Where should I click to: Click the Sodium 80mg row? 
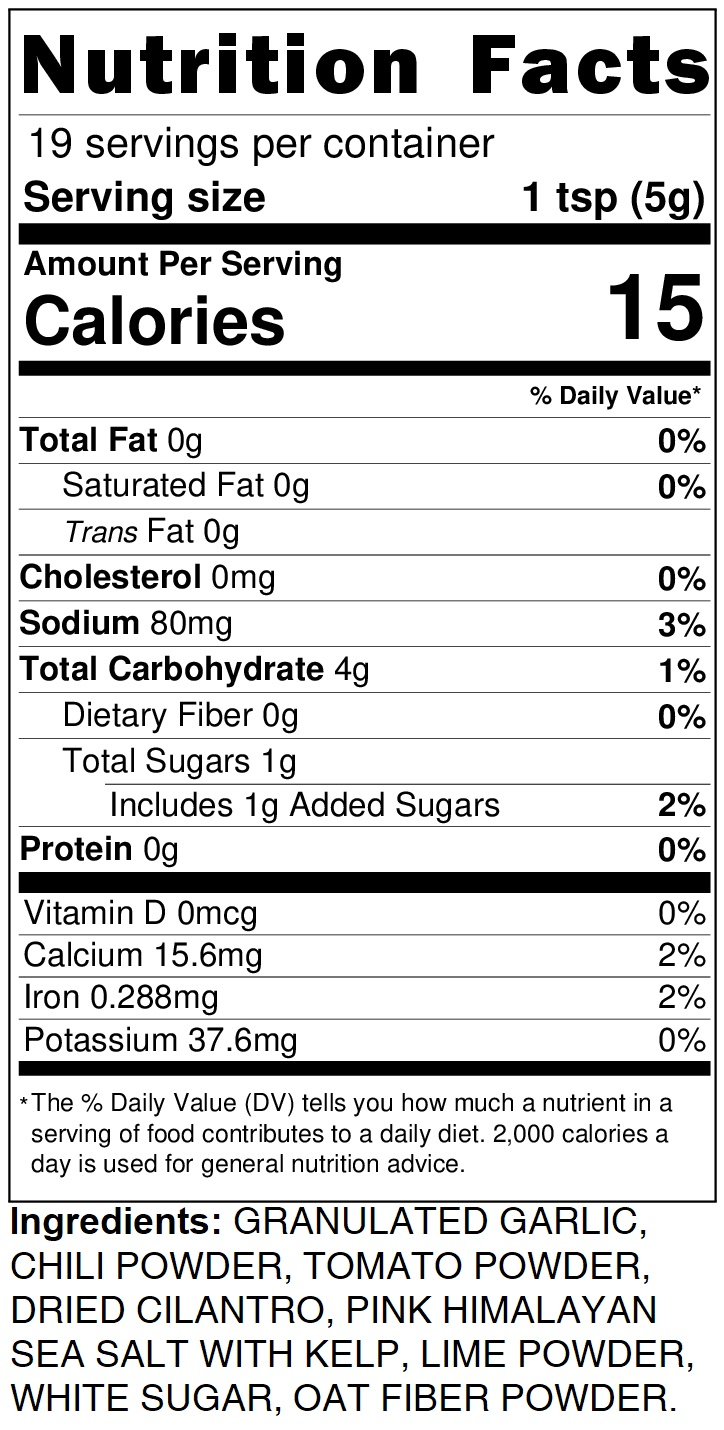(126, 624)
